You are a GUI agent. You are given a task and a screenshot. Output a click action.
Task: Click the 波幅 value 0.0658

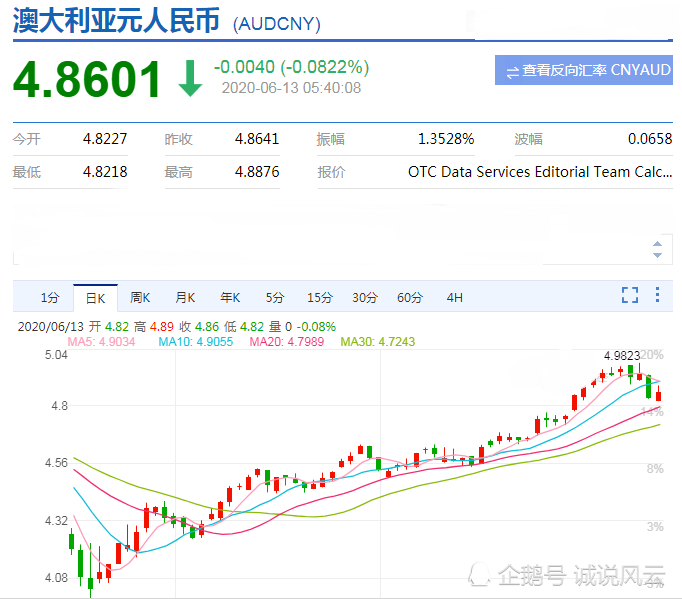point(650,139)
